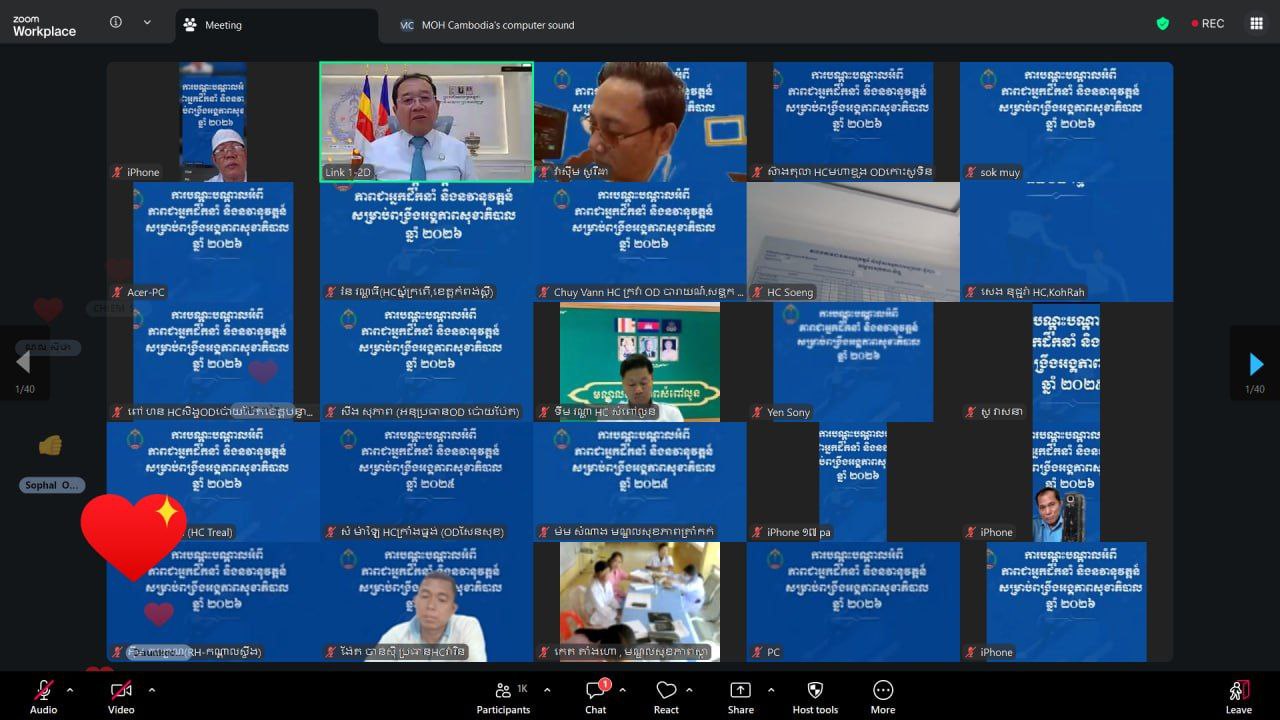Select the Link 1-2D speaker video tile

[426, 122]
